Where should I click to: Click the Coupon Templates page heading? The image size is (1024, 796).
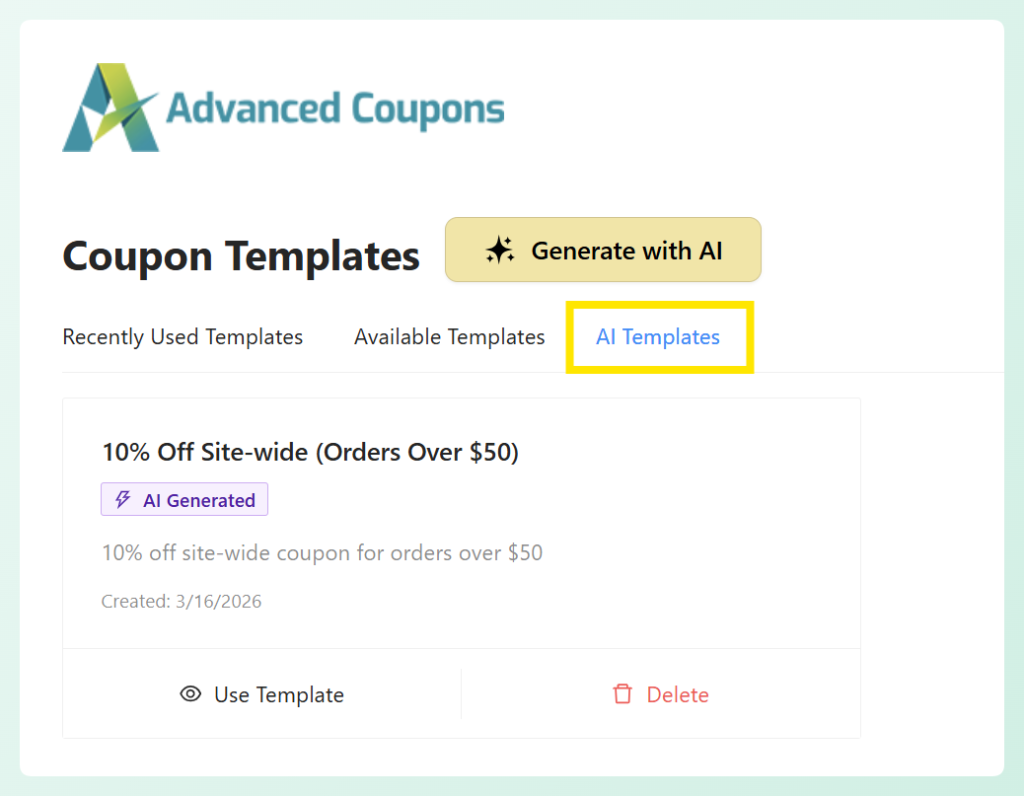(x=240, y=256)
